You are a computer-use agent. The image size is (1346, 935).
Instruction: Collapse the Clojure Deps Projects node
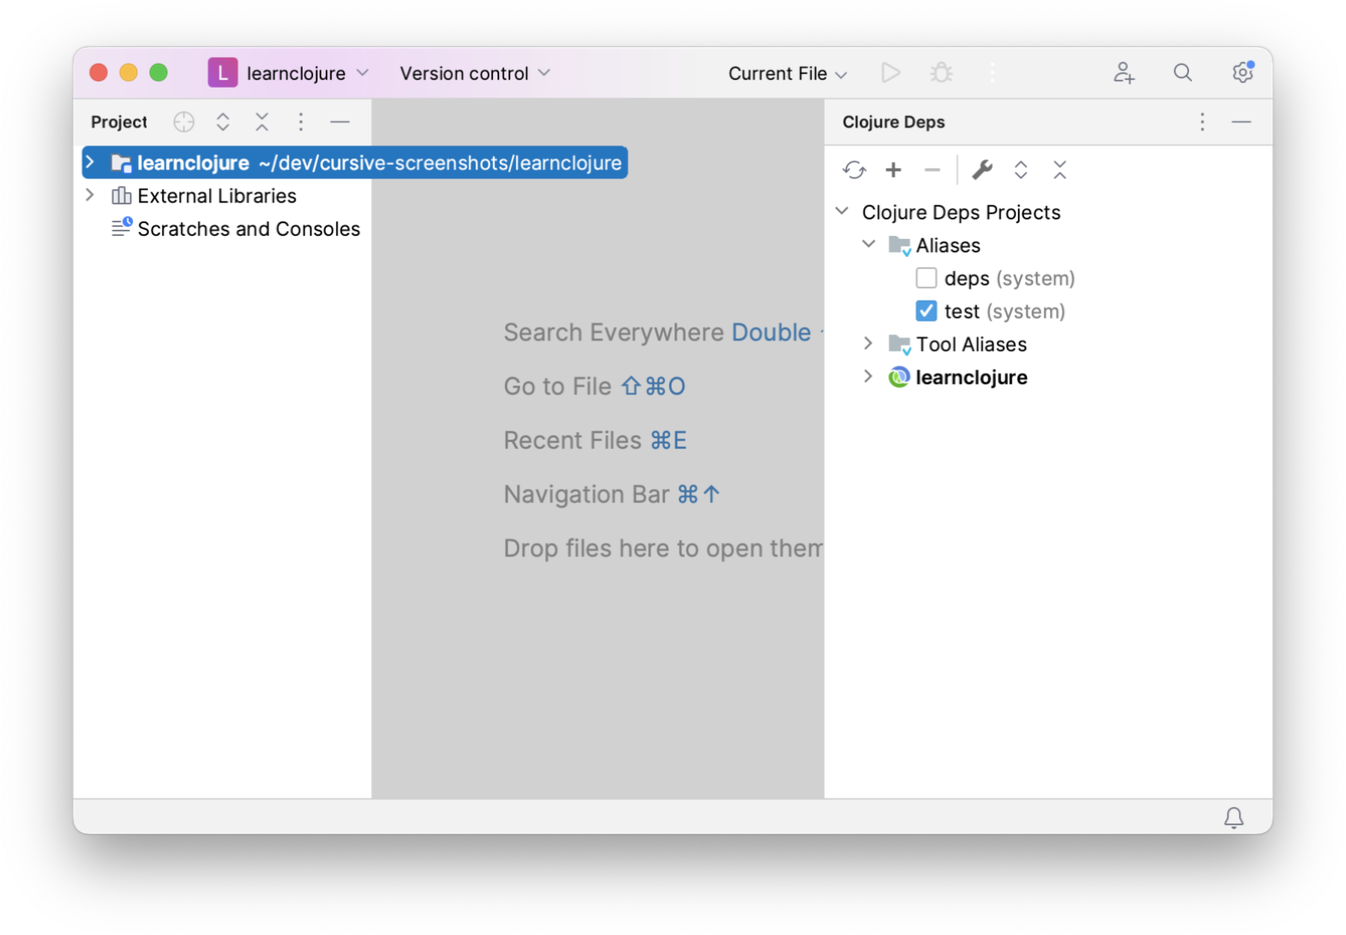tap(842, 211)
